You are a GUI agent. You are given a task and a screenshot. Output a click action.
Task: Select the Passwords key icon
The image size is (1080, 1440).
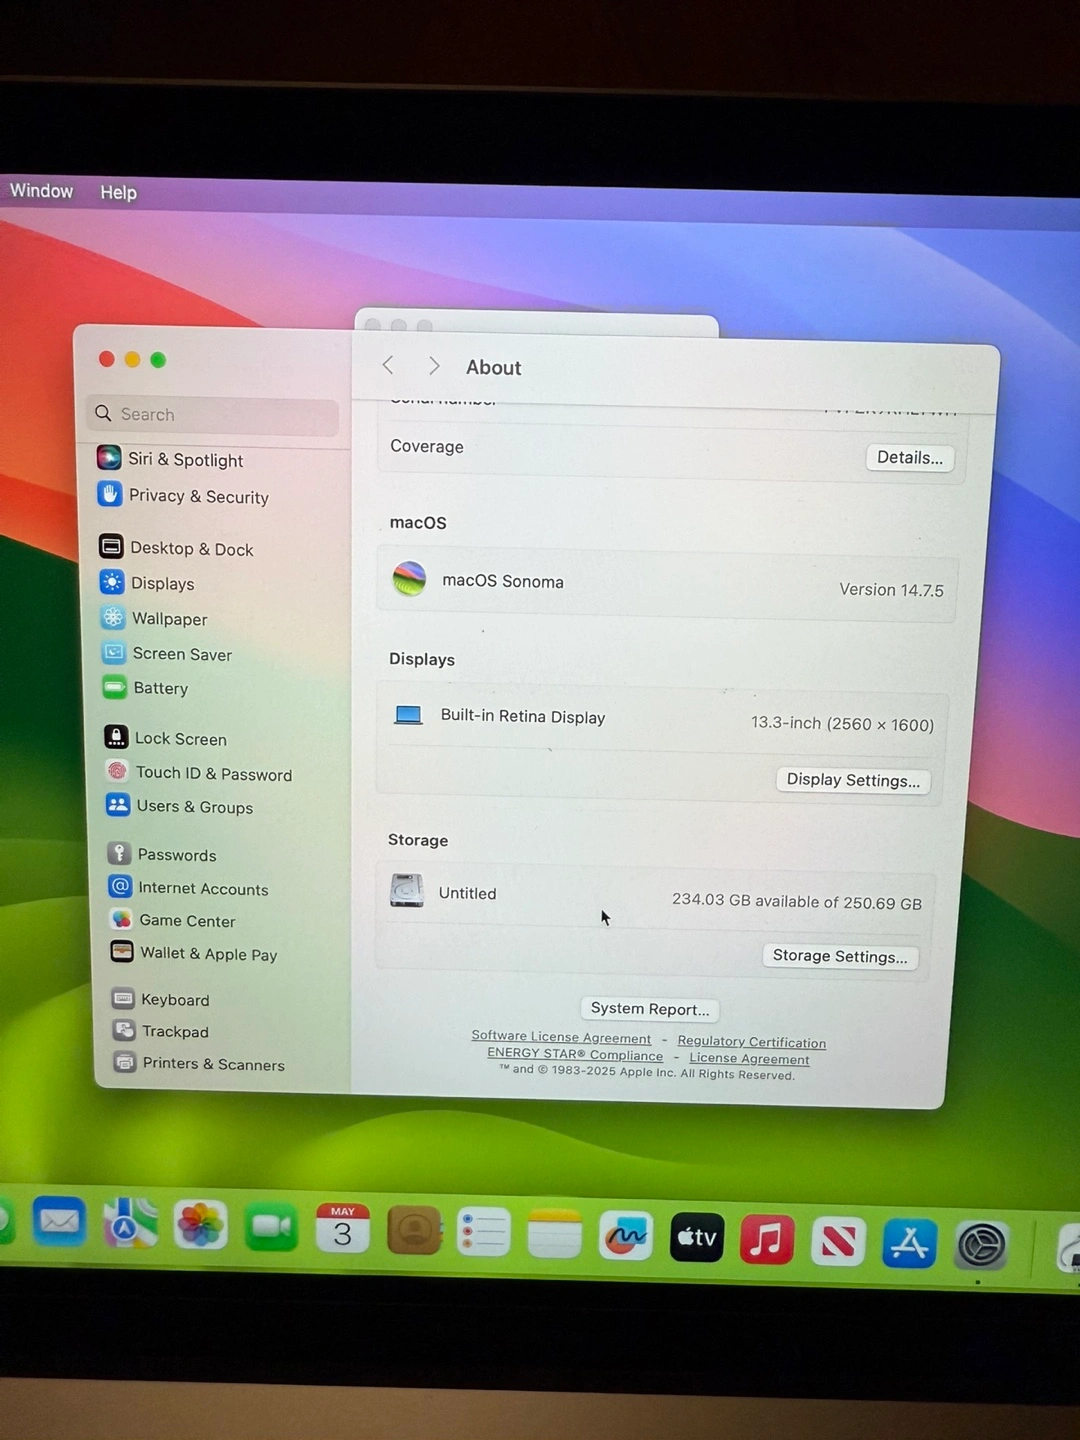(x=119, y=853)
